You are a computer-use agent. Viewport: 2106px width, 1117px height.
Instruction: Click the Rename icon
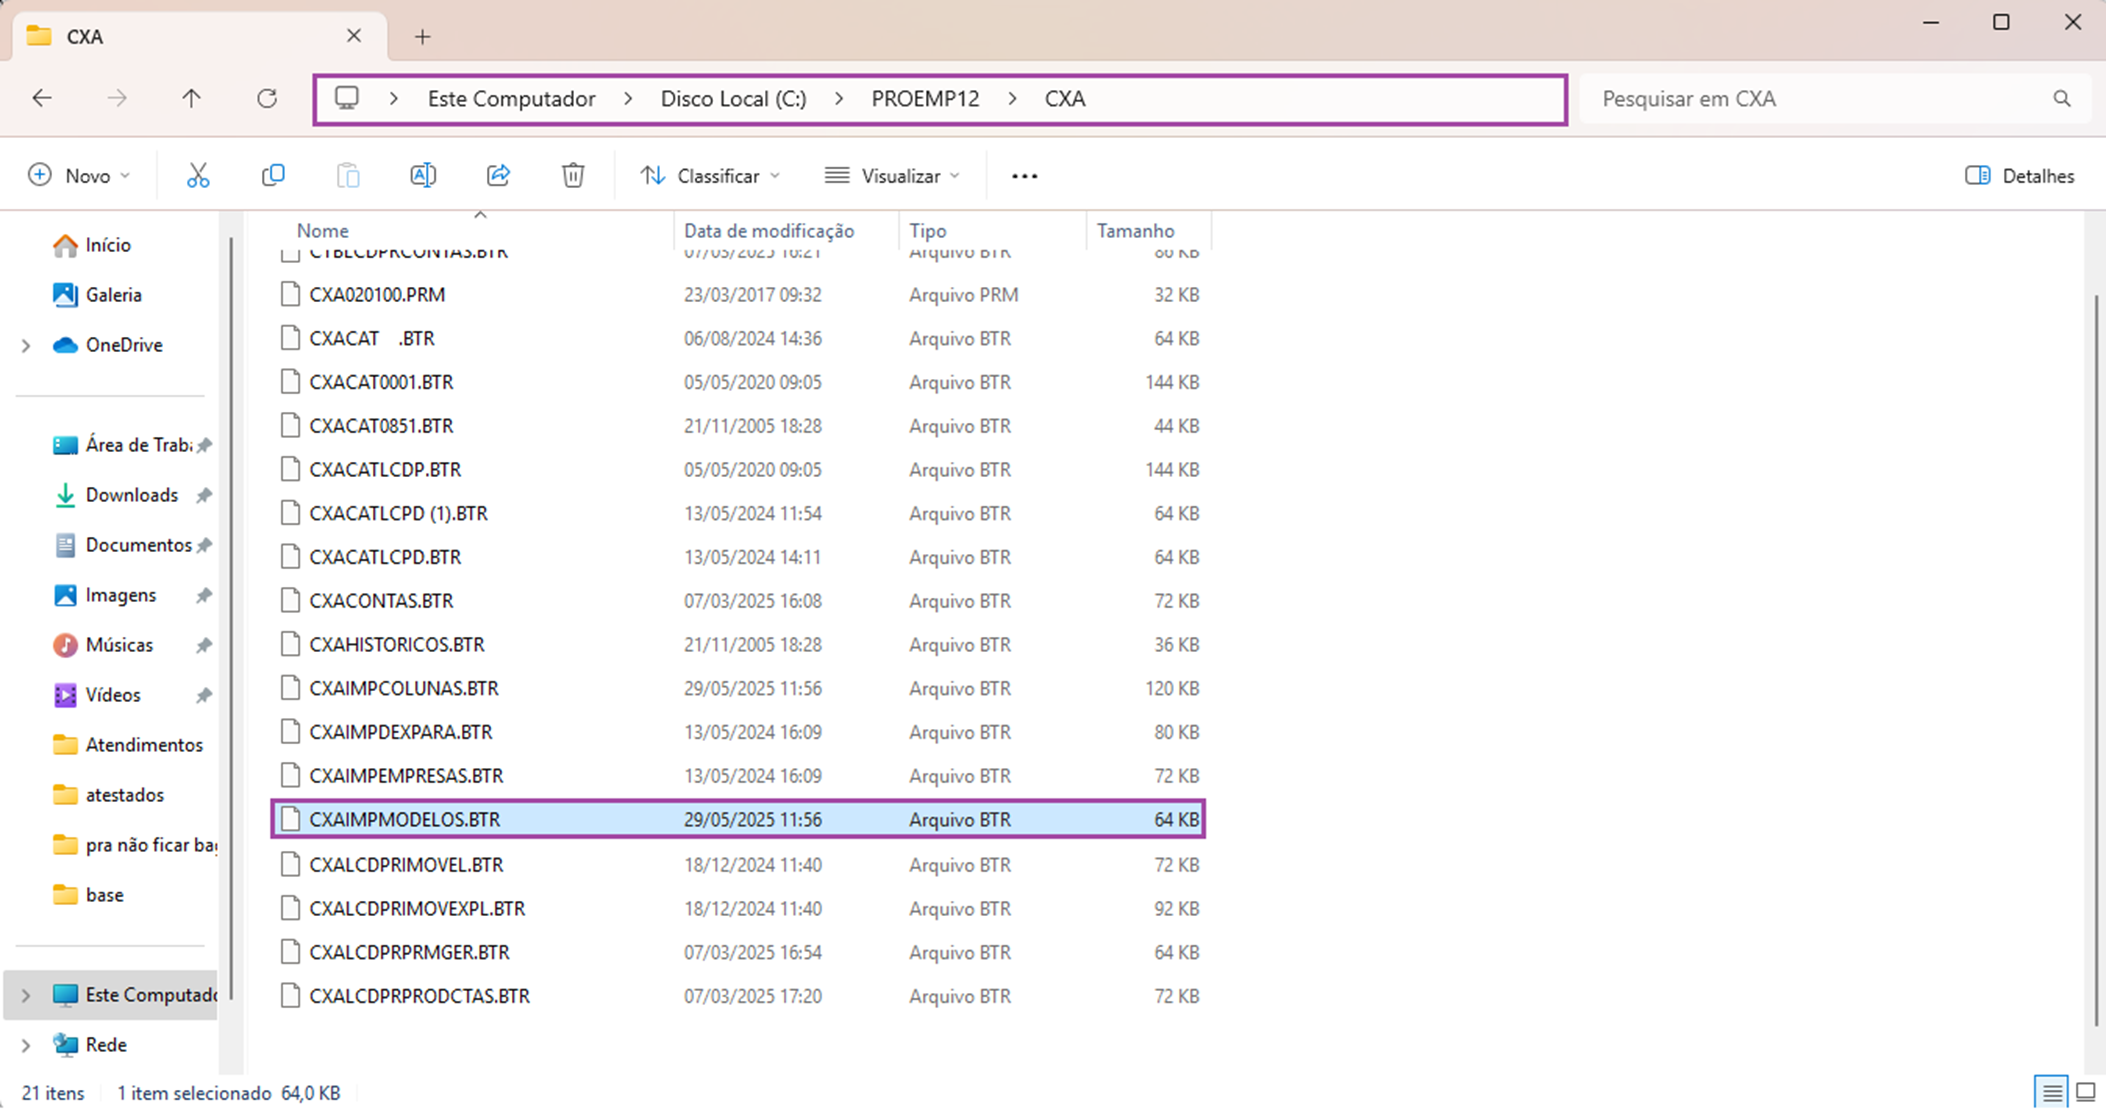click(423, 176)
